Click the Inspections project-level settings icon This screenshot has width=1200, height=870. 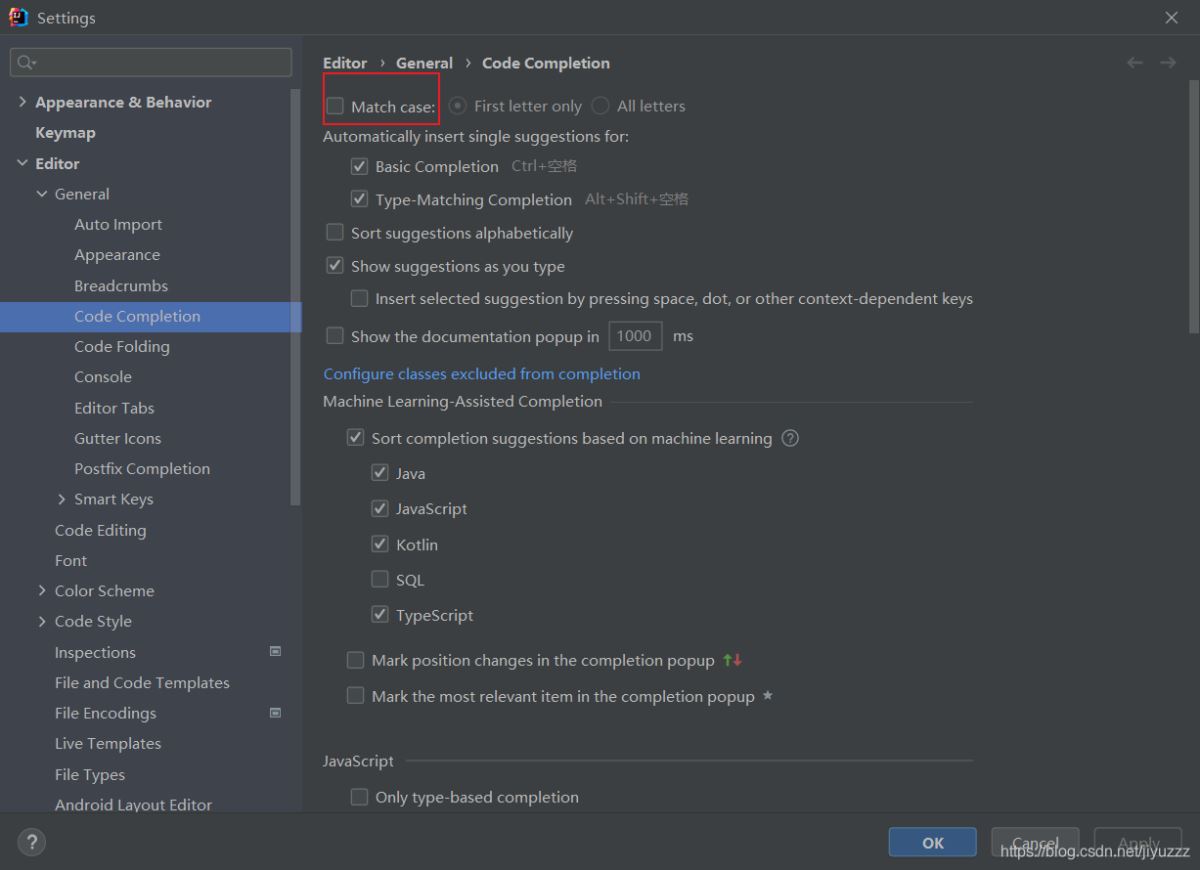coord(276,651)
